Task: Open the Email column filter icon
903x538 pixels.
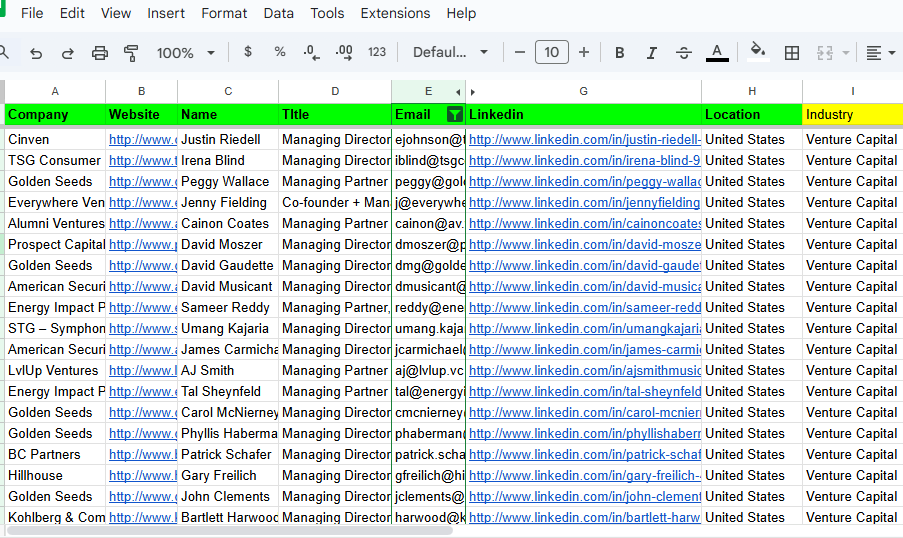Action: coord(454,115)
